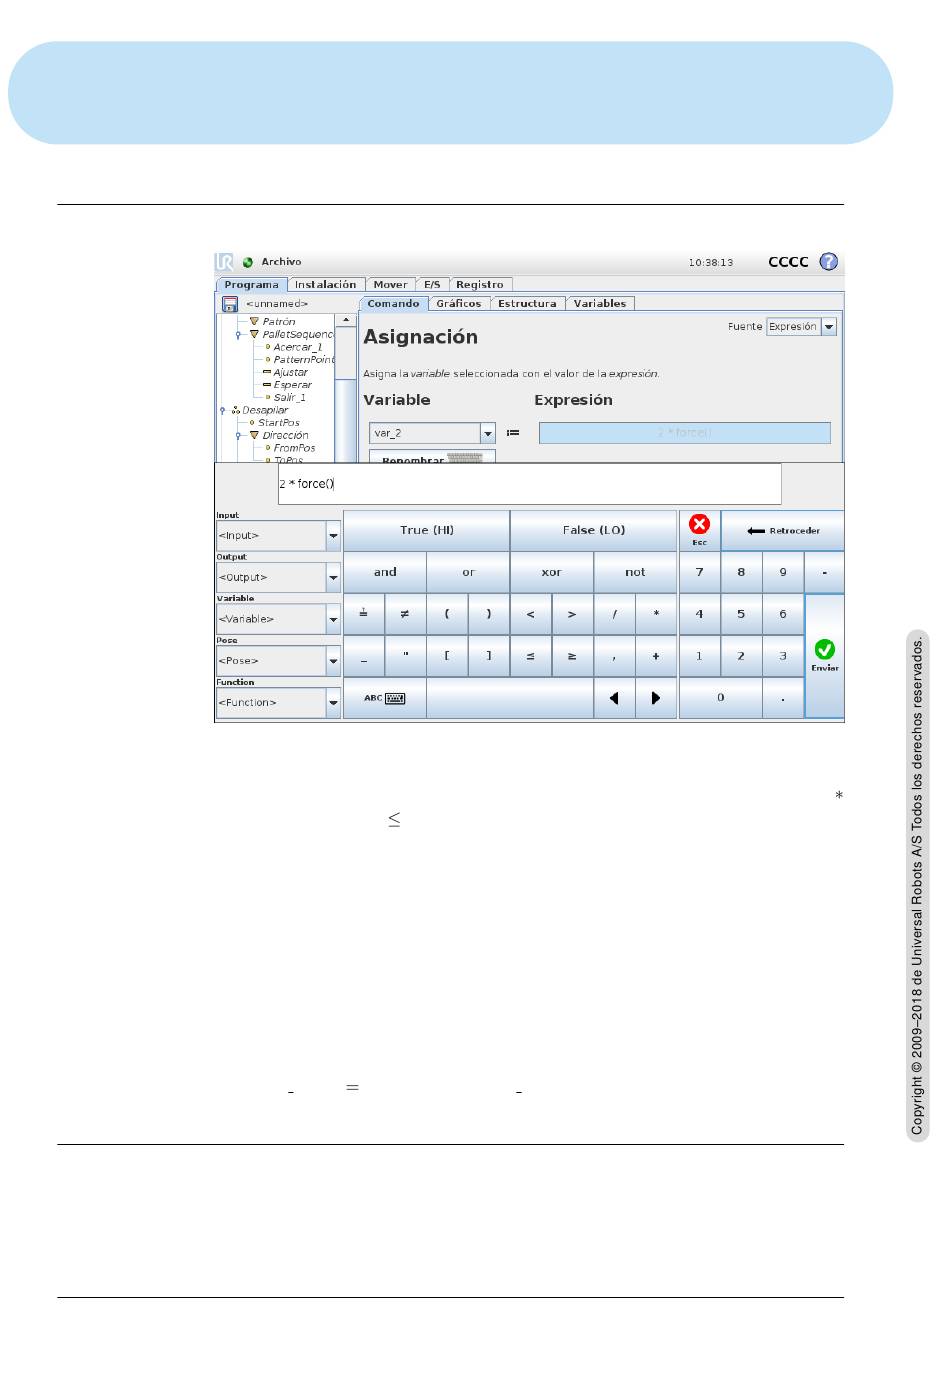Click the decimal point key

click(783, 698)
